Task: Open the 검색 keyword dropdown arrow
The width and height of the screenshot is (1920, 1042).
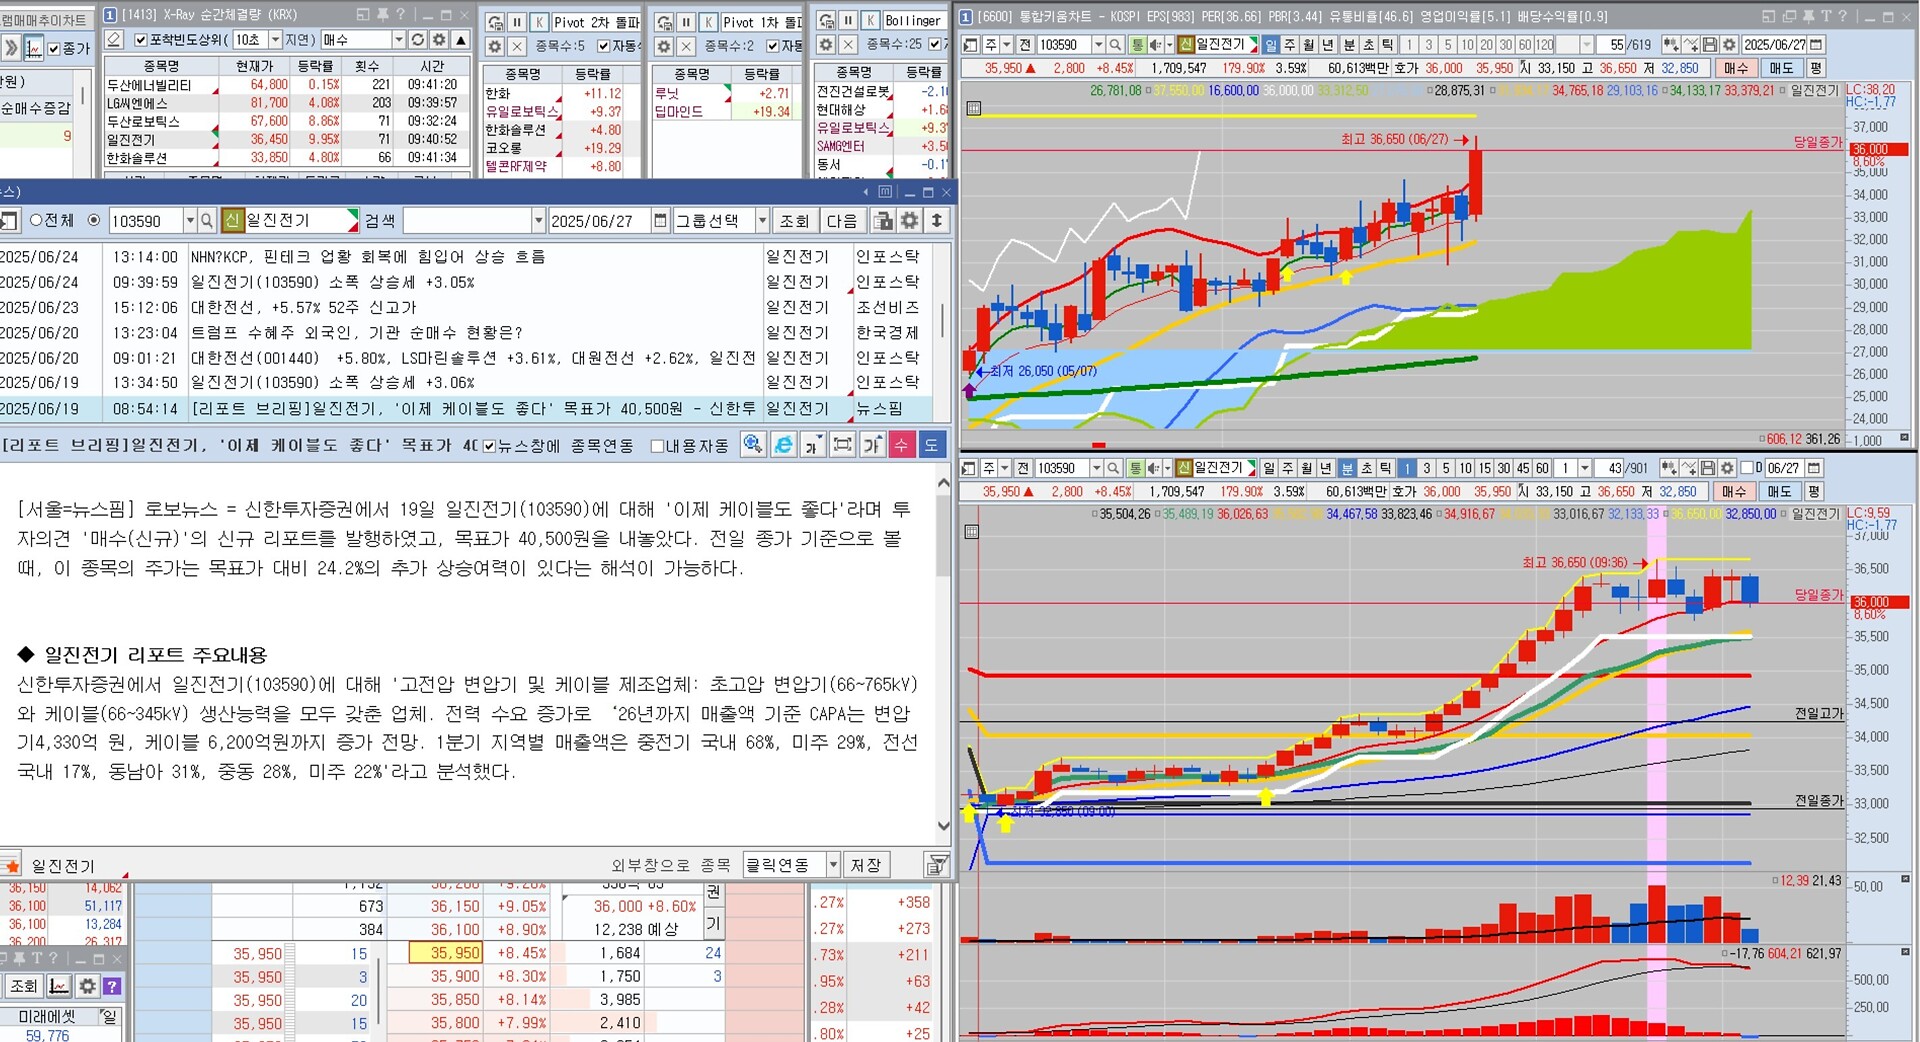Action: (x=538, y=220)
